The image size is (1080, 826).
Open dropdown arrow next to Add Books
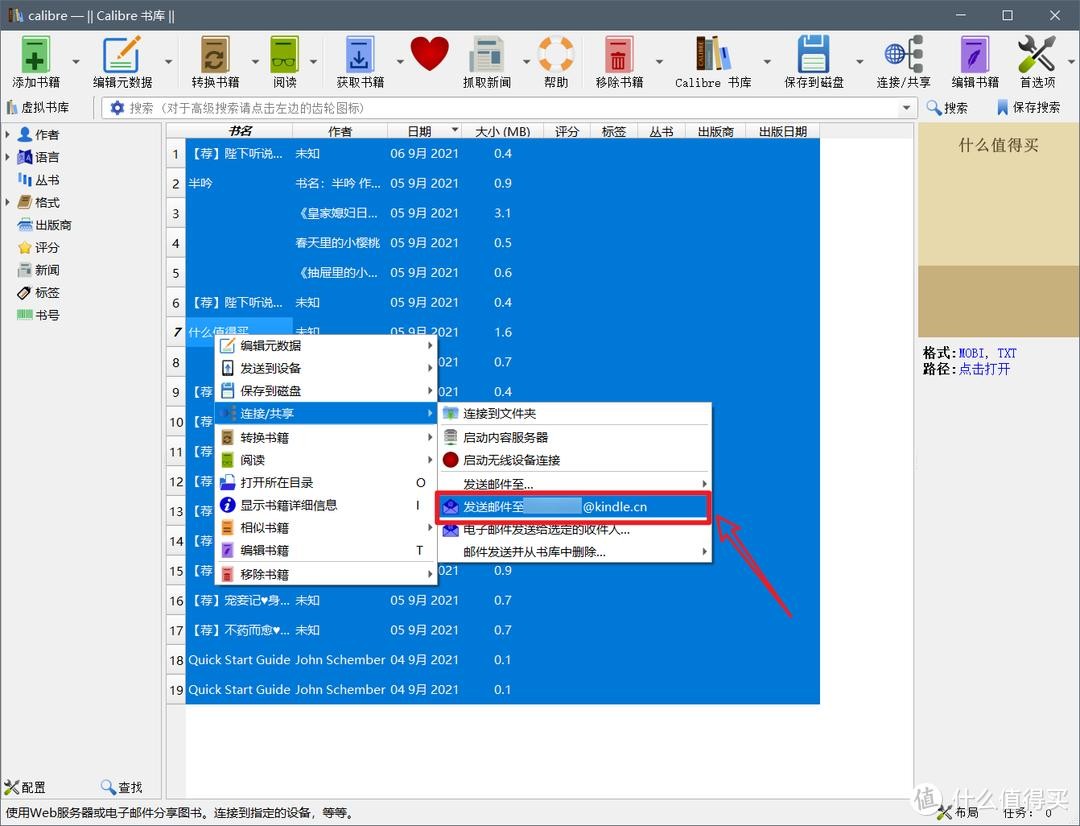(x=75, y=62)
